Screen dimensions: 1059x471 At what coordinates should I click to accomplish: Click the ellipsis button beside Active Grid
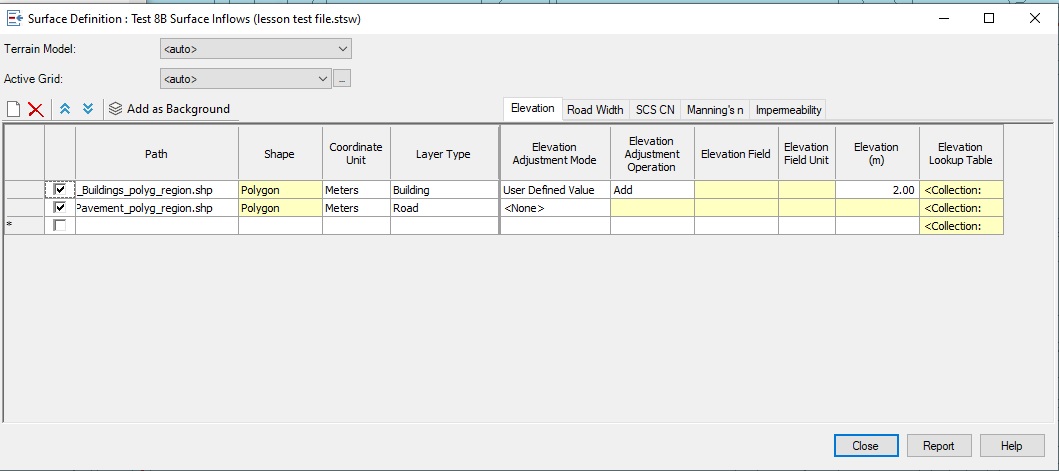342,79
